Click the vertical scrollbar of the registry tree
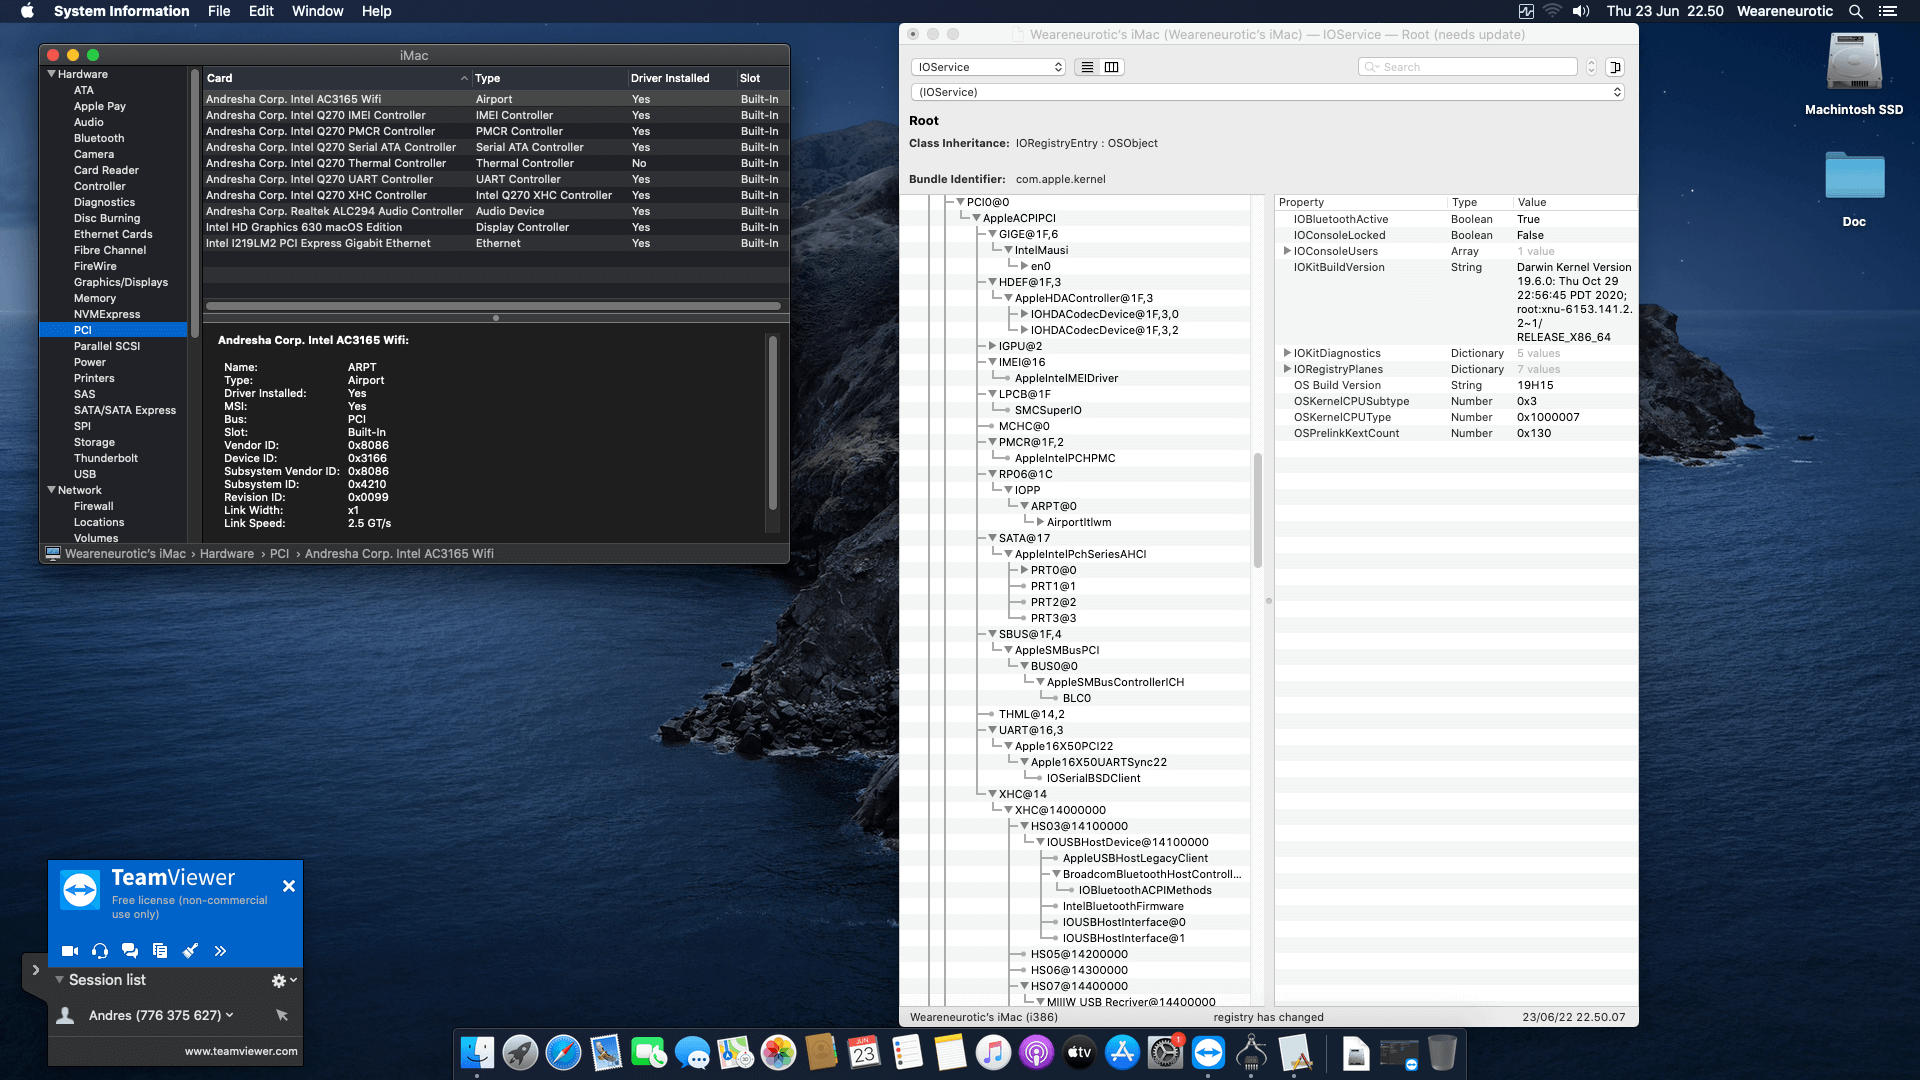1920x1080 pixels. pyautogui.click(x=1258, y=510)
